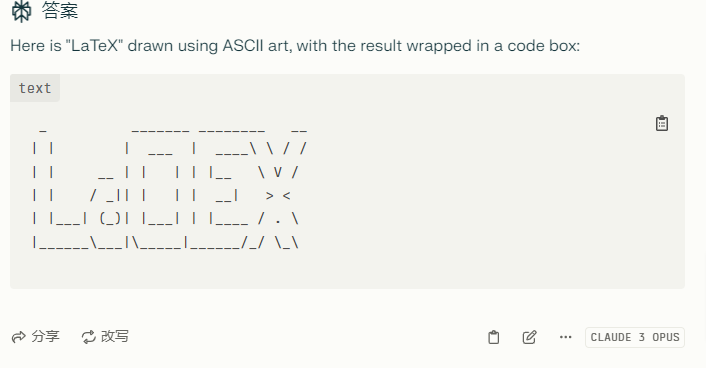Image resolution: width=706 pixels, height=368 pixels.
Task: Click the word "LaTeX" in the intro sentence
Action: (95, 45)
